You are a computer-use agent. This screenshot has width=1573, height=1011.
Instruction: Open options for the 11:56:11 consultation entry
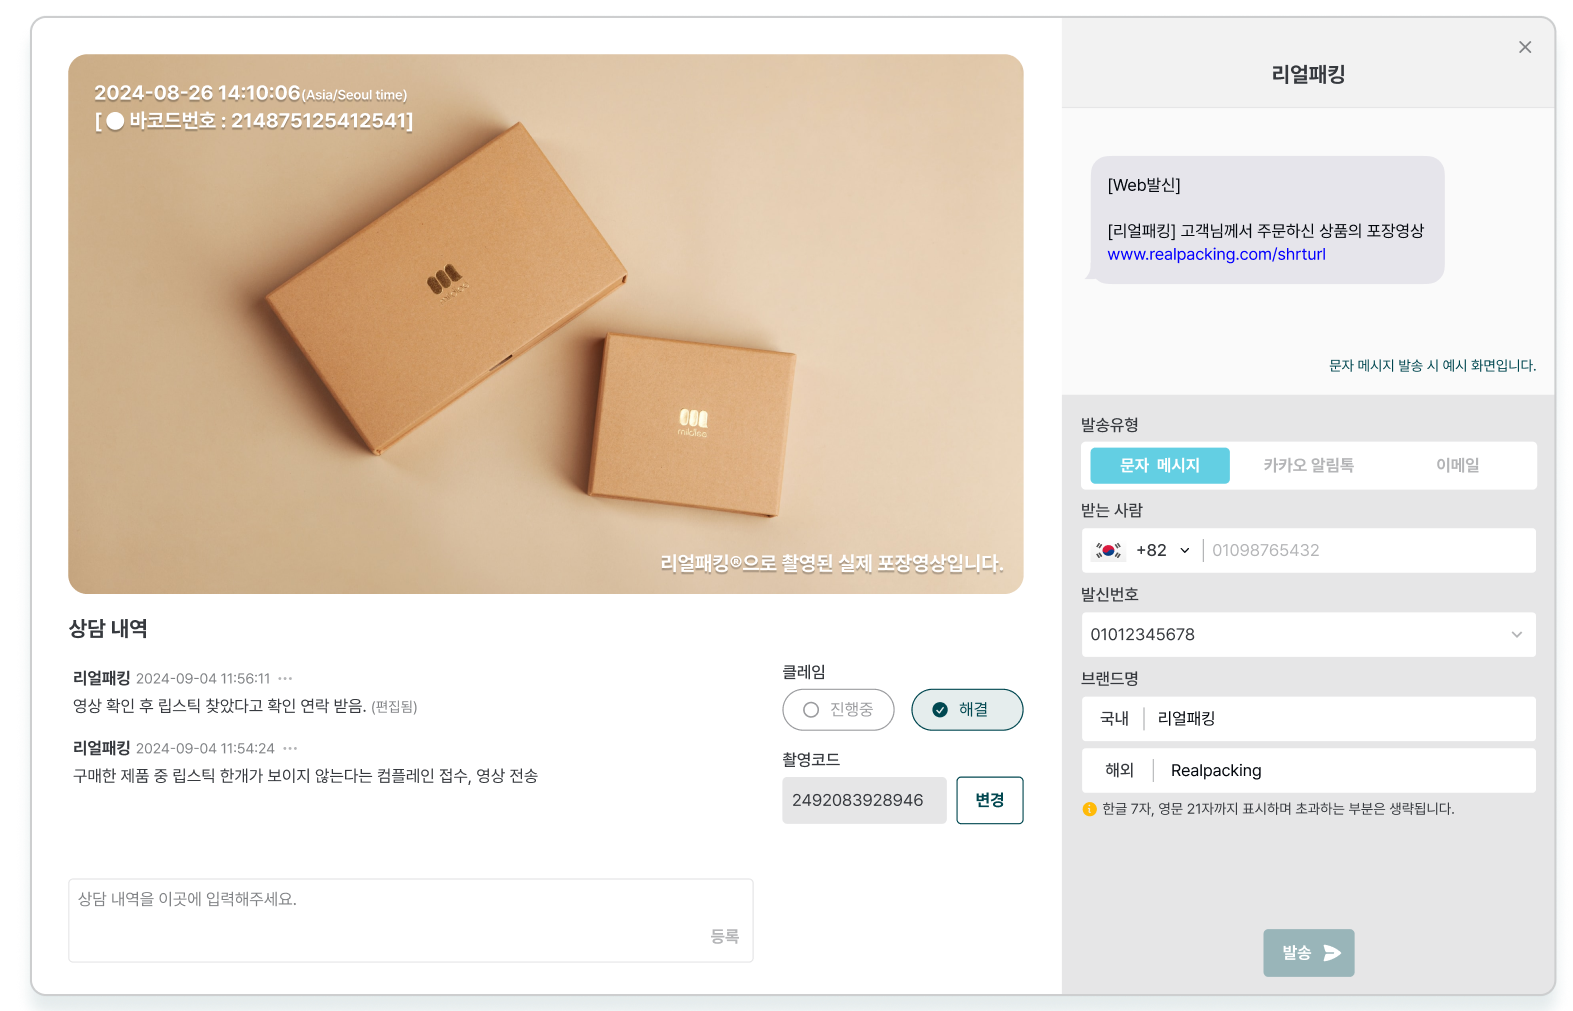[285, 678]
